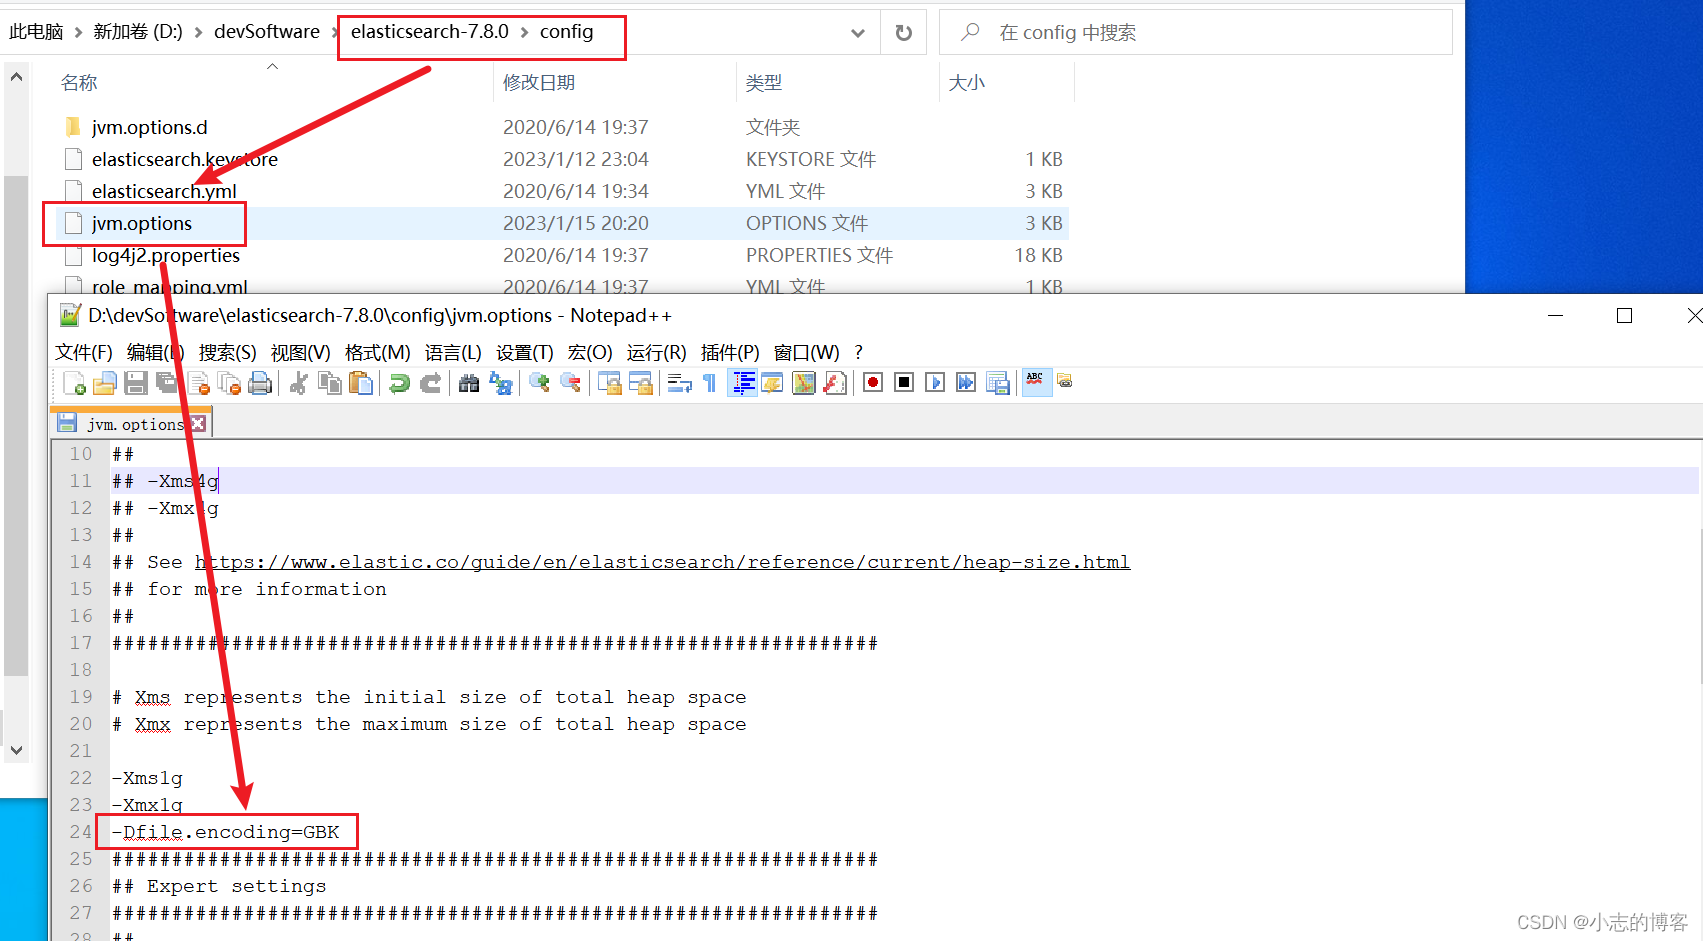Expand chevron after 新加卷 (D:) in breadcrumb
This screenshot has height=941, width=1703.
[198, 33]
